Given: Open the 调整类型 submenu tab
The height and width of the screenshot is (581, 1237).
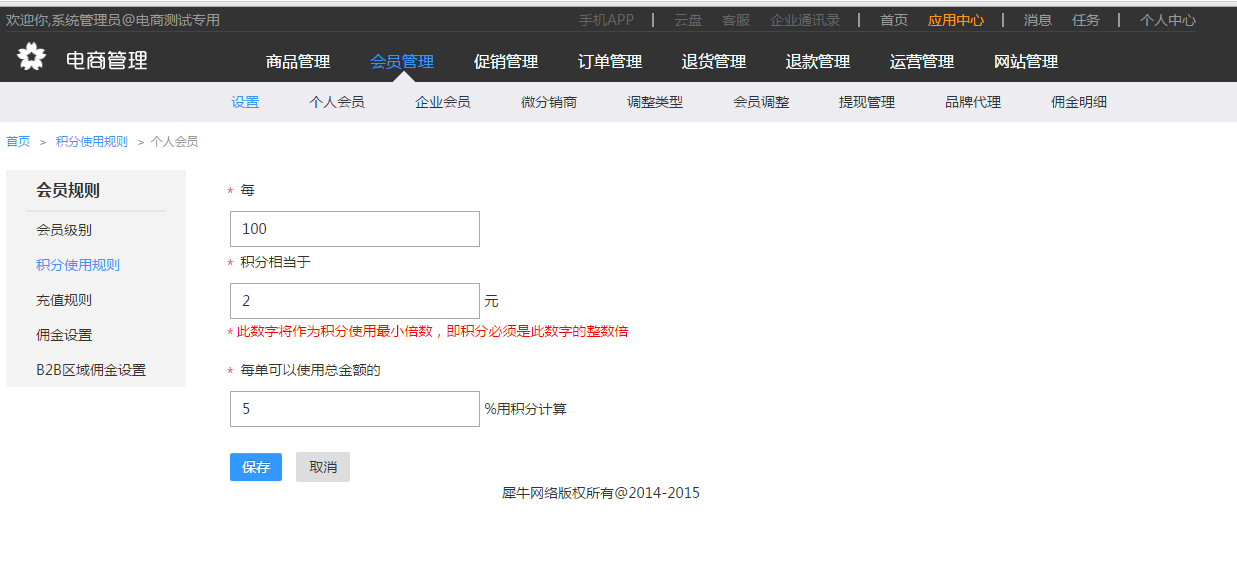Looking at the screenshot, I should 655,102.
